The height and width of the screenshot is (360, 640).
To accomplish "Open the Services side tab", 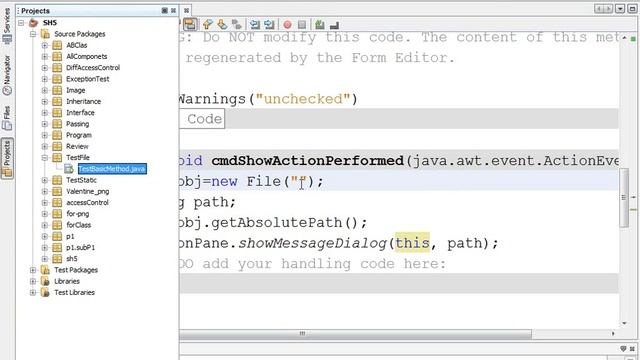I will pos(7,27).
